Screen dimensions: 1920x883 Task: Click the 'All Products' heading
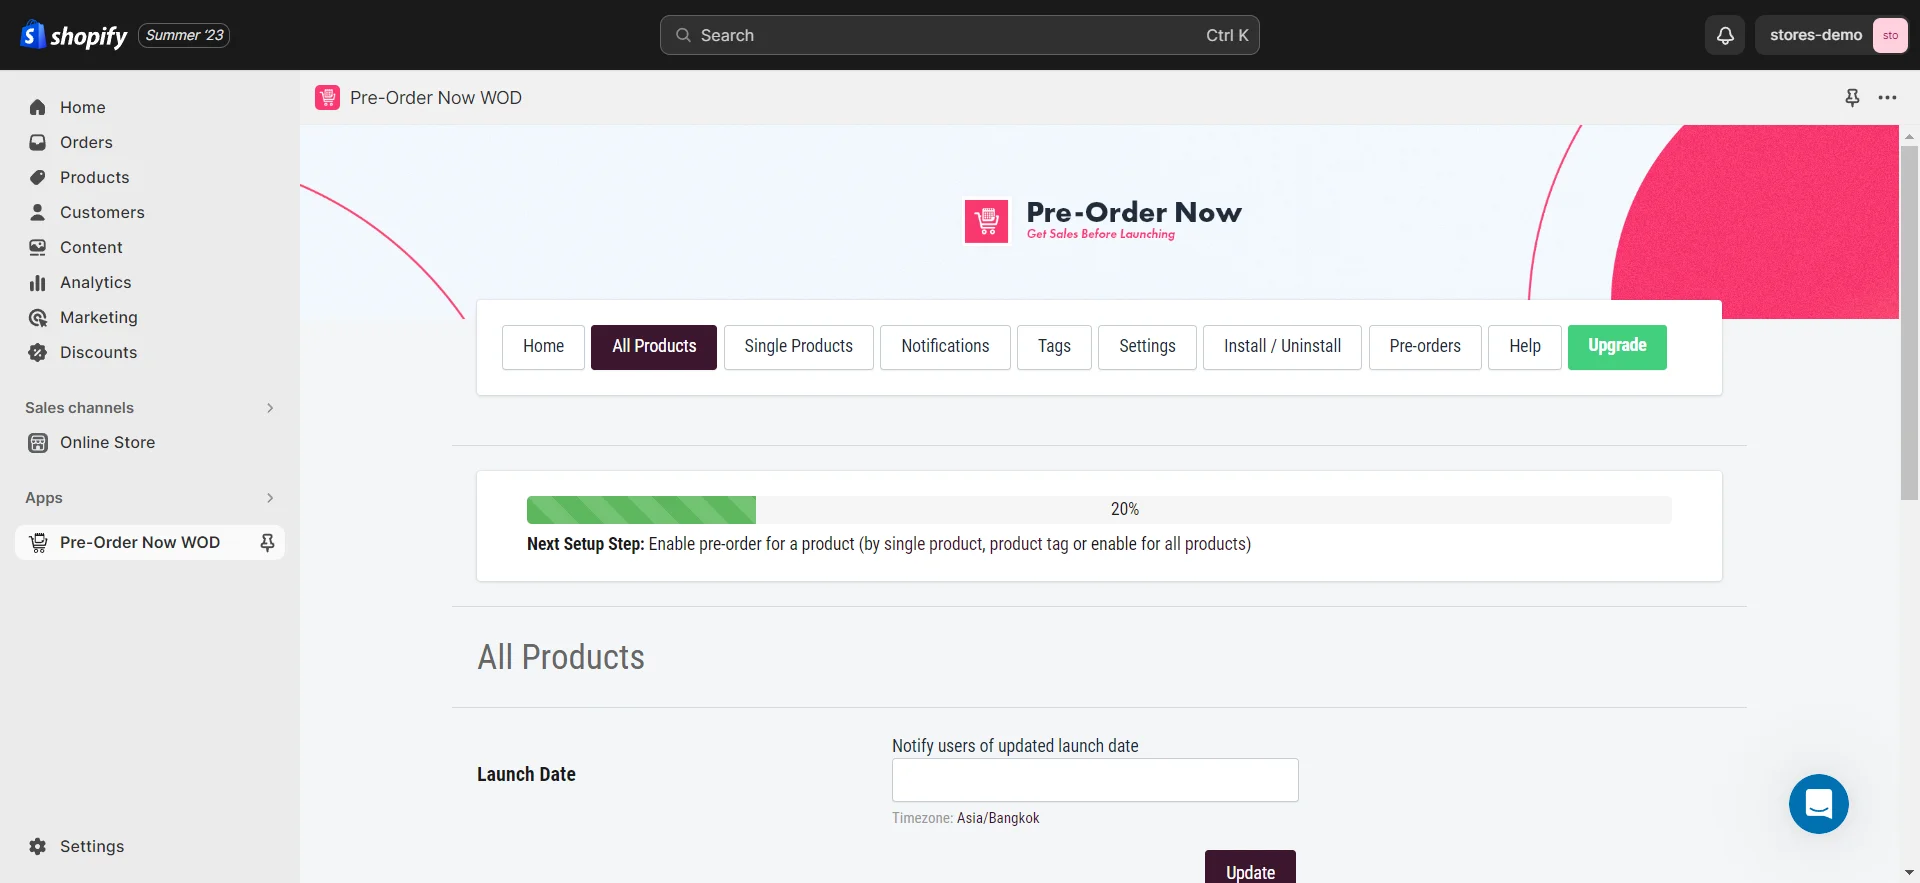click(561, 657)
